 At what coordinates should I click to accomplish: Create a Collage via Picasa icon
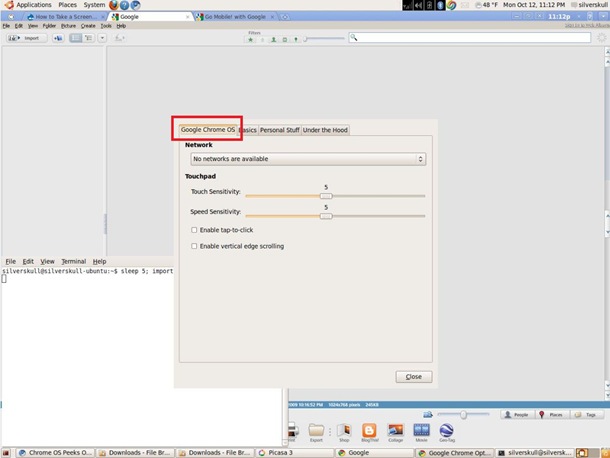[395, 430]
